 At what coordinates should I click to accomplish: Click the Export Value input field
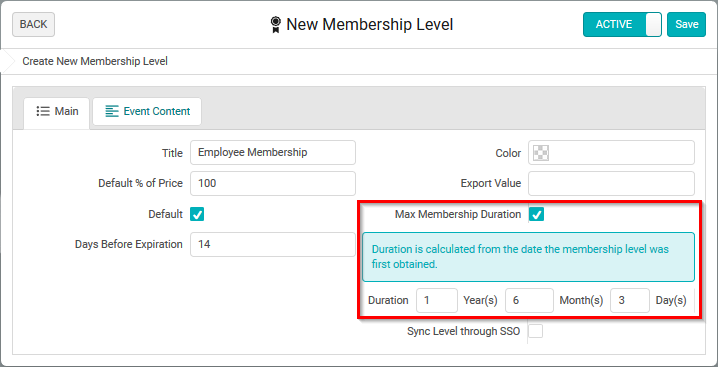(611, 183)
